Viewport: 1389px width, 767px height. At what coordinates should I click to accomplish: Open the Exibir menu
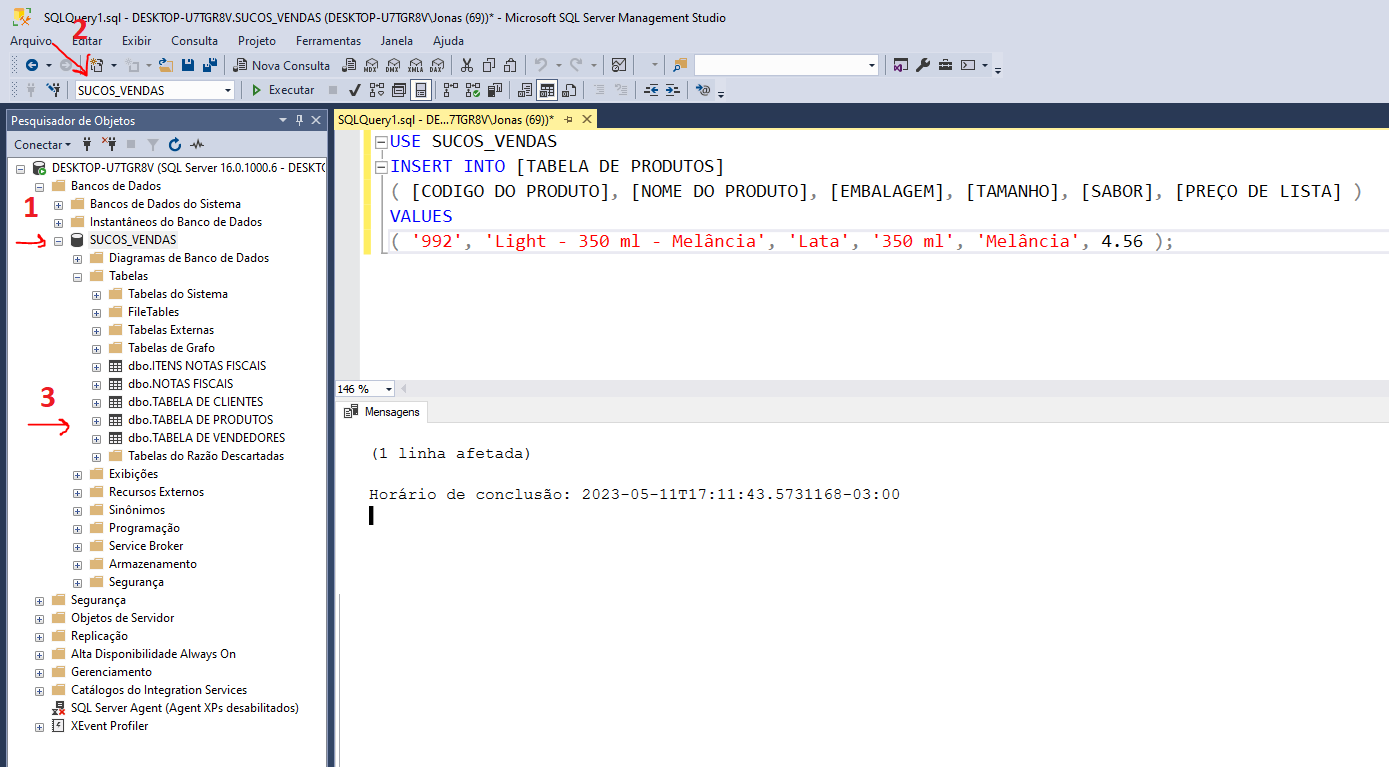tap(137, 41)
